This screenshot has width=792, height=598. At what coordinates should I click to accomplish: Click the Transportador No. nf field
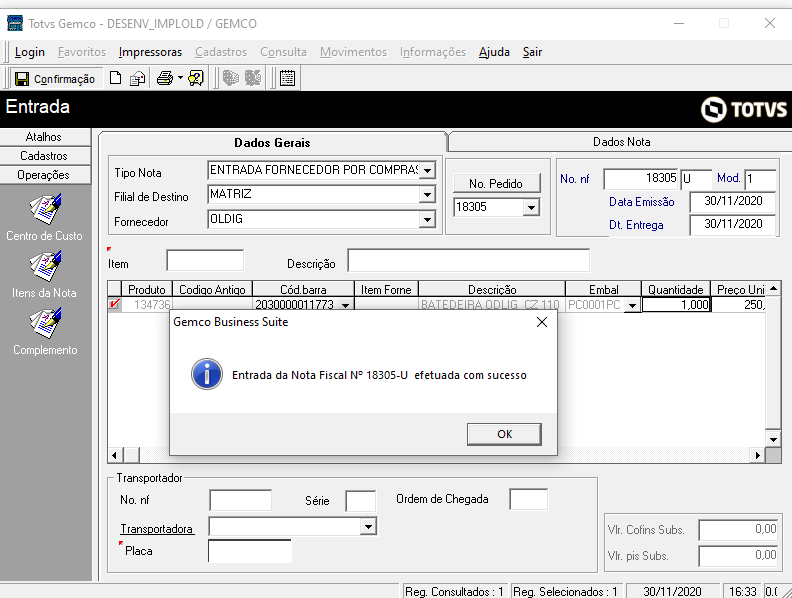coord(240,501)
